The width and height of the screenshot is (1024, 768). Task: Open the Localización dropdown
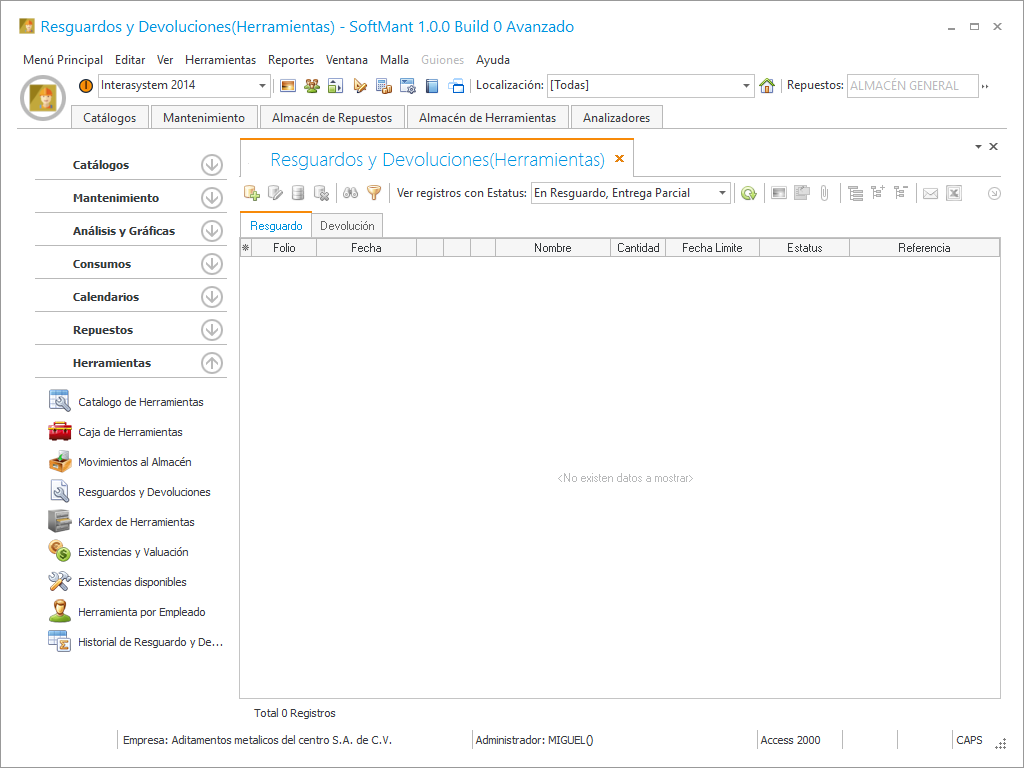coord(746,86)
